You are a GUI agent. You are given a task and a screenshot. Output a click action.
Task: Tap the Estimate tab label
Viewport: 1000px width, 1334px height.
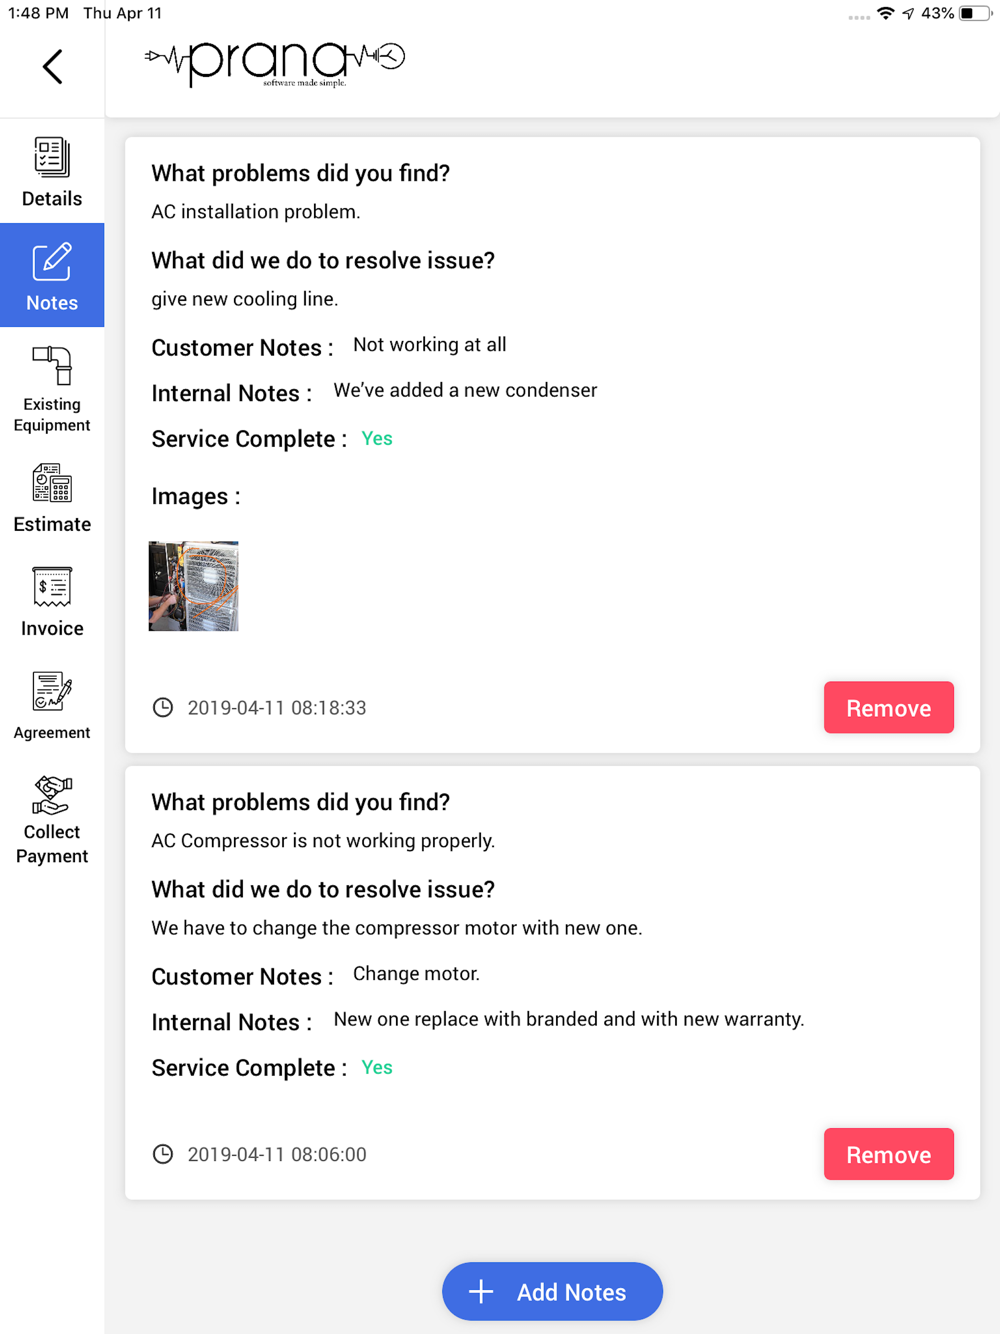[x=52, y=524]
